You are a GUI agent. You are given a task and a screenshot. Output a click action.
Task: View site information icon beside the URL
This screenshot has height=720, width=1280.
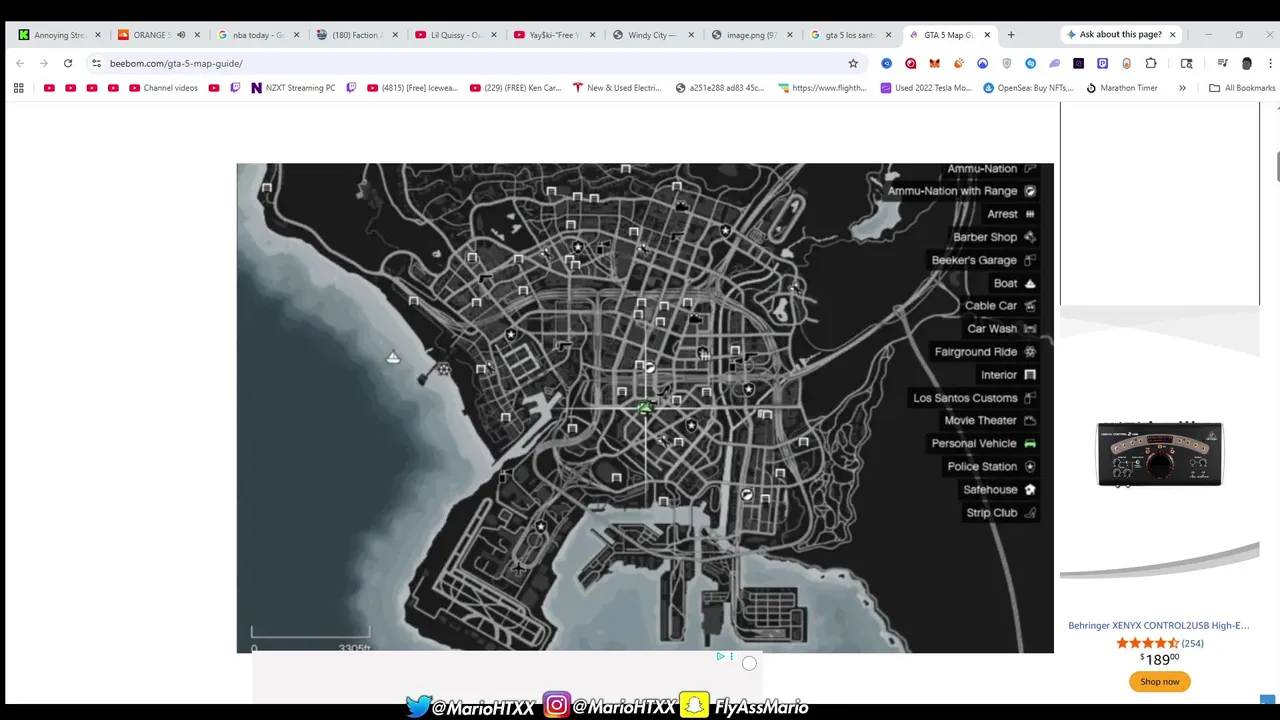pyautogui.click(x=96, y=63)
